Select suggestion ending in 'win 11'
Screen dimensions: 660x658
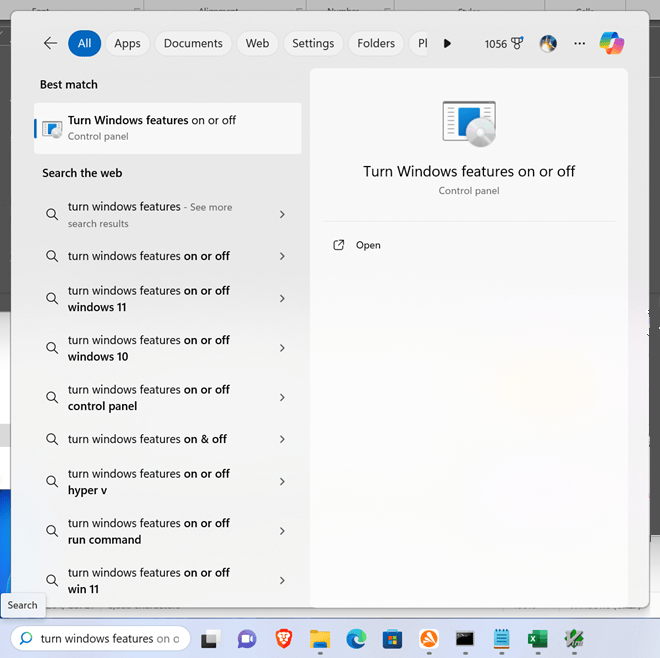click(x=149, y=581)
